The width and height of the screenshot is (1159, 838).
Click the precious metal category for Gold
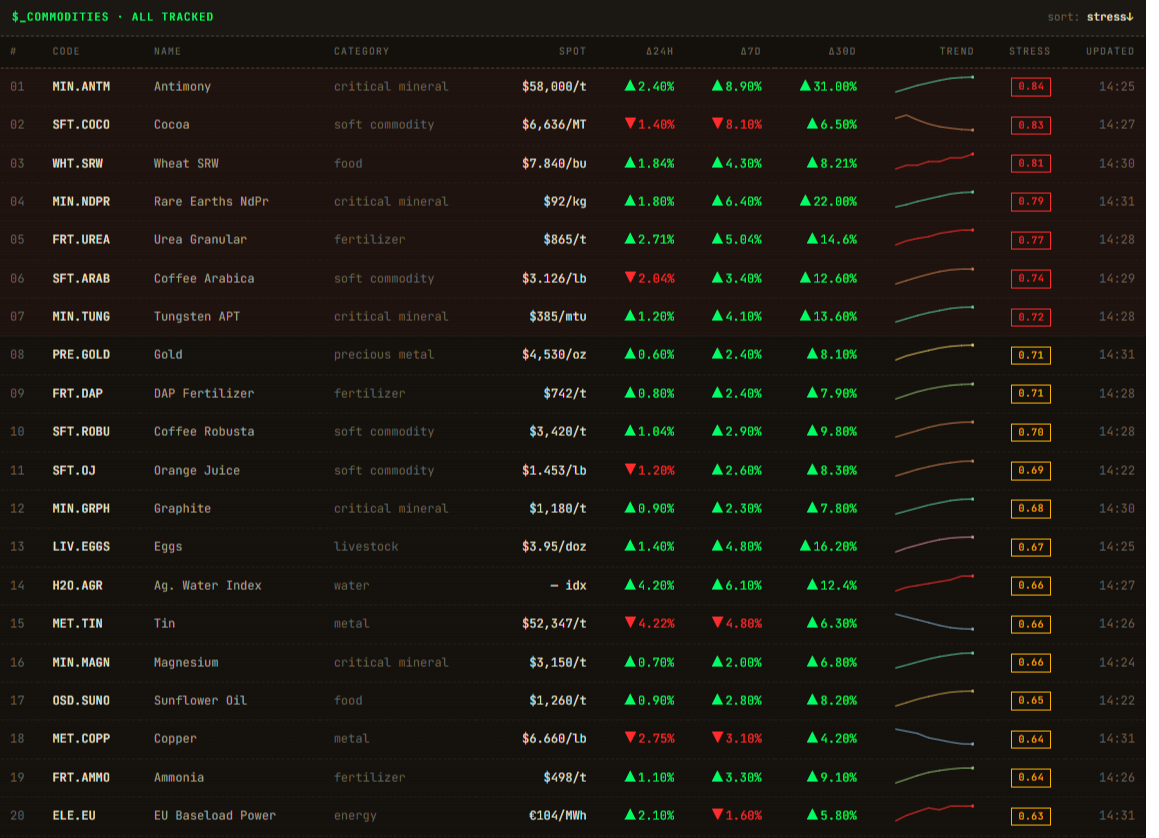click(384, 355)
